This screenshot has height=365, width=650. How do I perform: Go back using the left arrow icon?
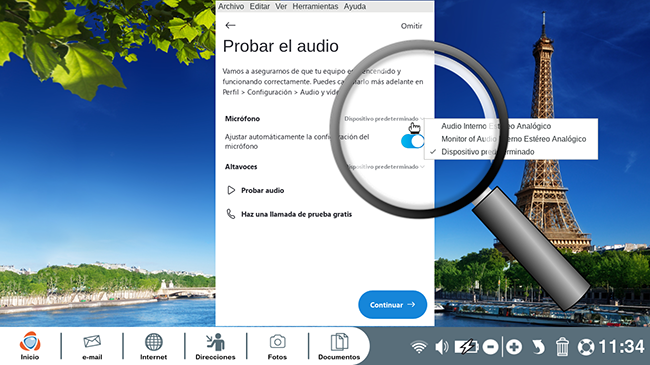pyautogui.click(x=230, y=25)
